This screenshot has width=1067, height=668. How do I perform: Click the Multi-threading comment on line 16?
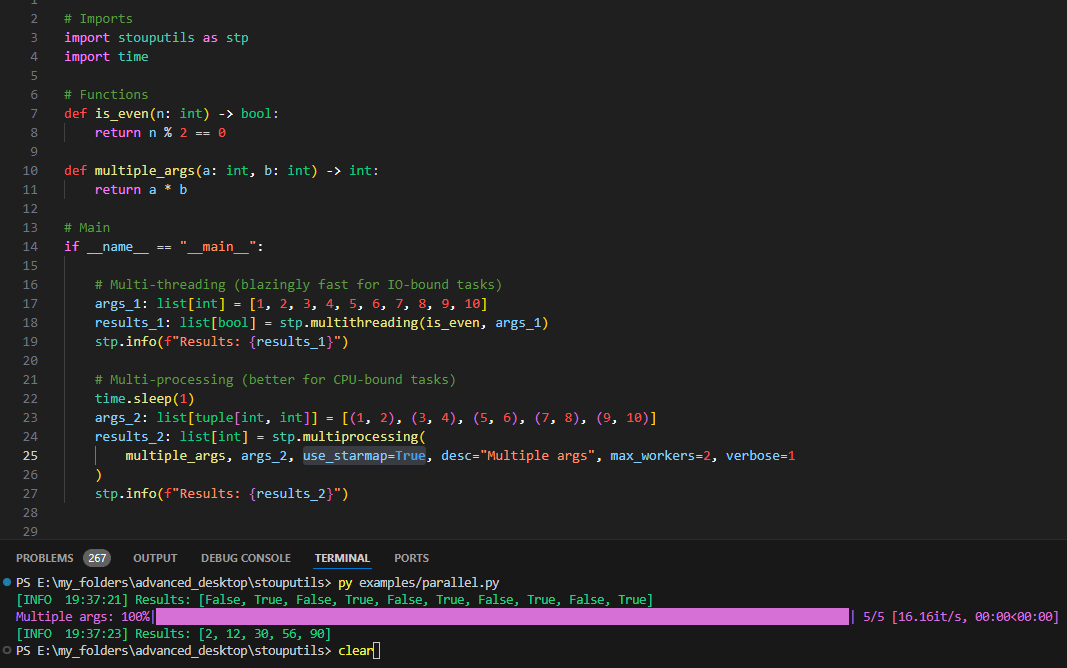298,284
